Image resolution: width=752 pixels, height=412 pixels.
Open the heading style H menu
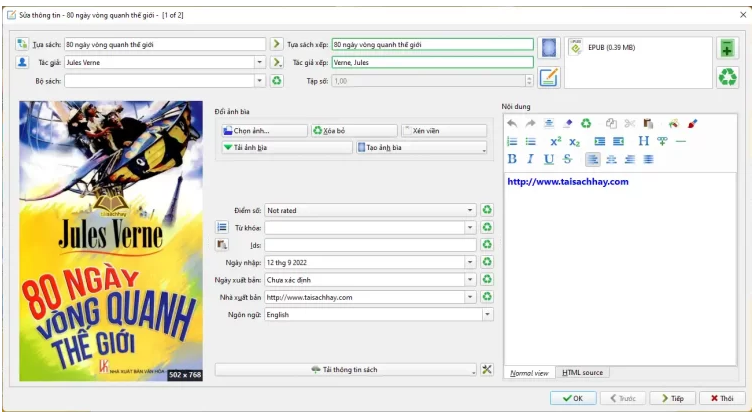pos(644,141)
